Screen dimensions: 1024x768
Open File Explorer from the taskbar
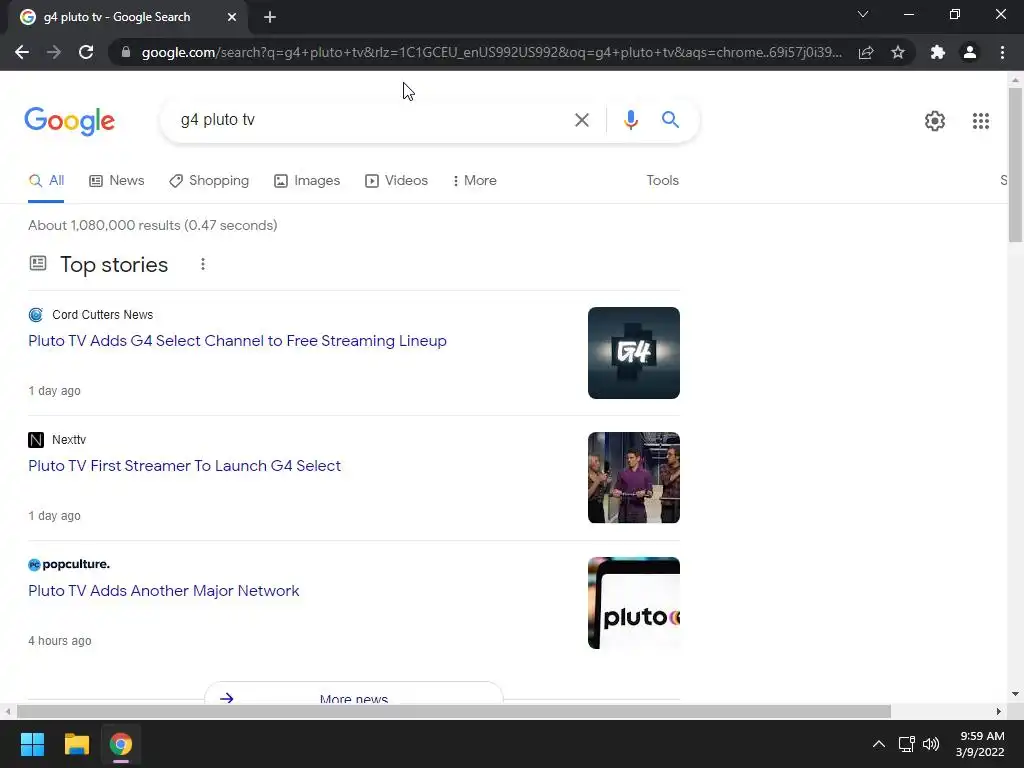[x=76, y=744]
